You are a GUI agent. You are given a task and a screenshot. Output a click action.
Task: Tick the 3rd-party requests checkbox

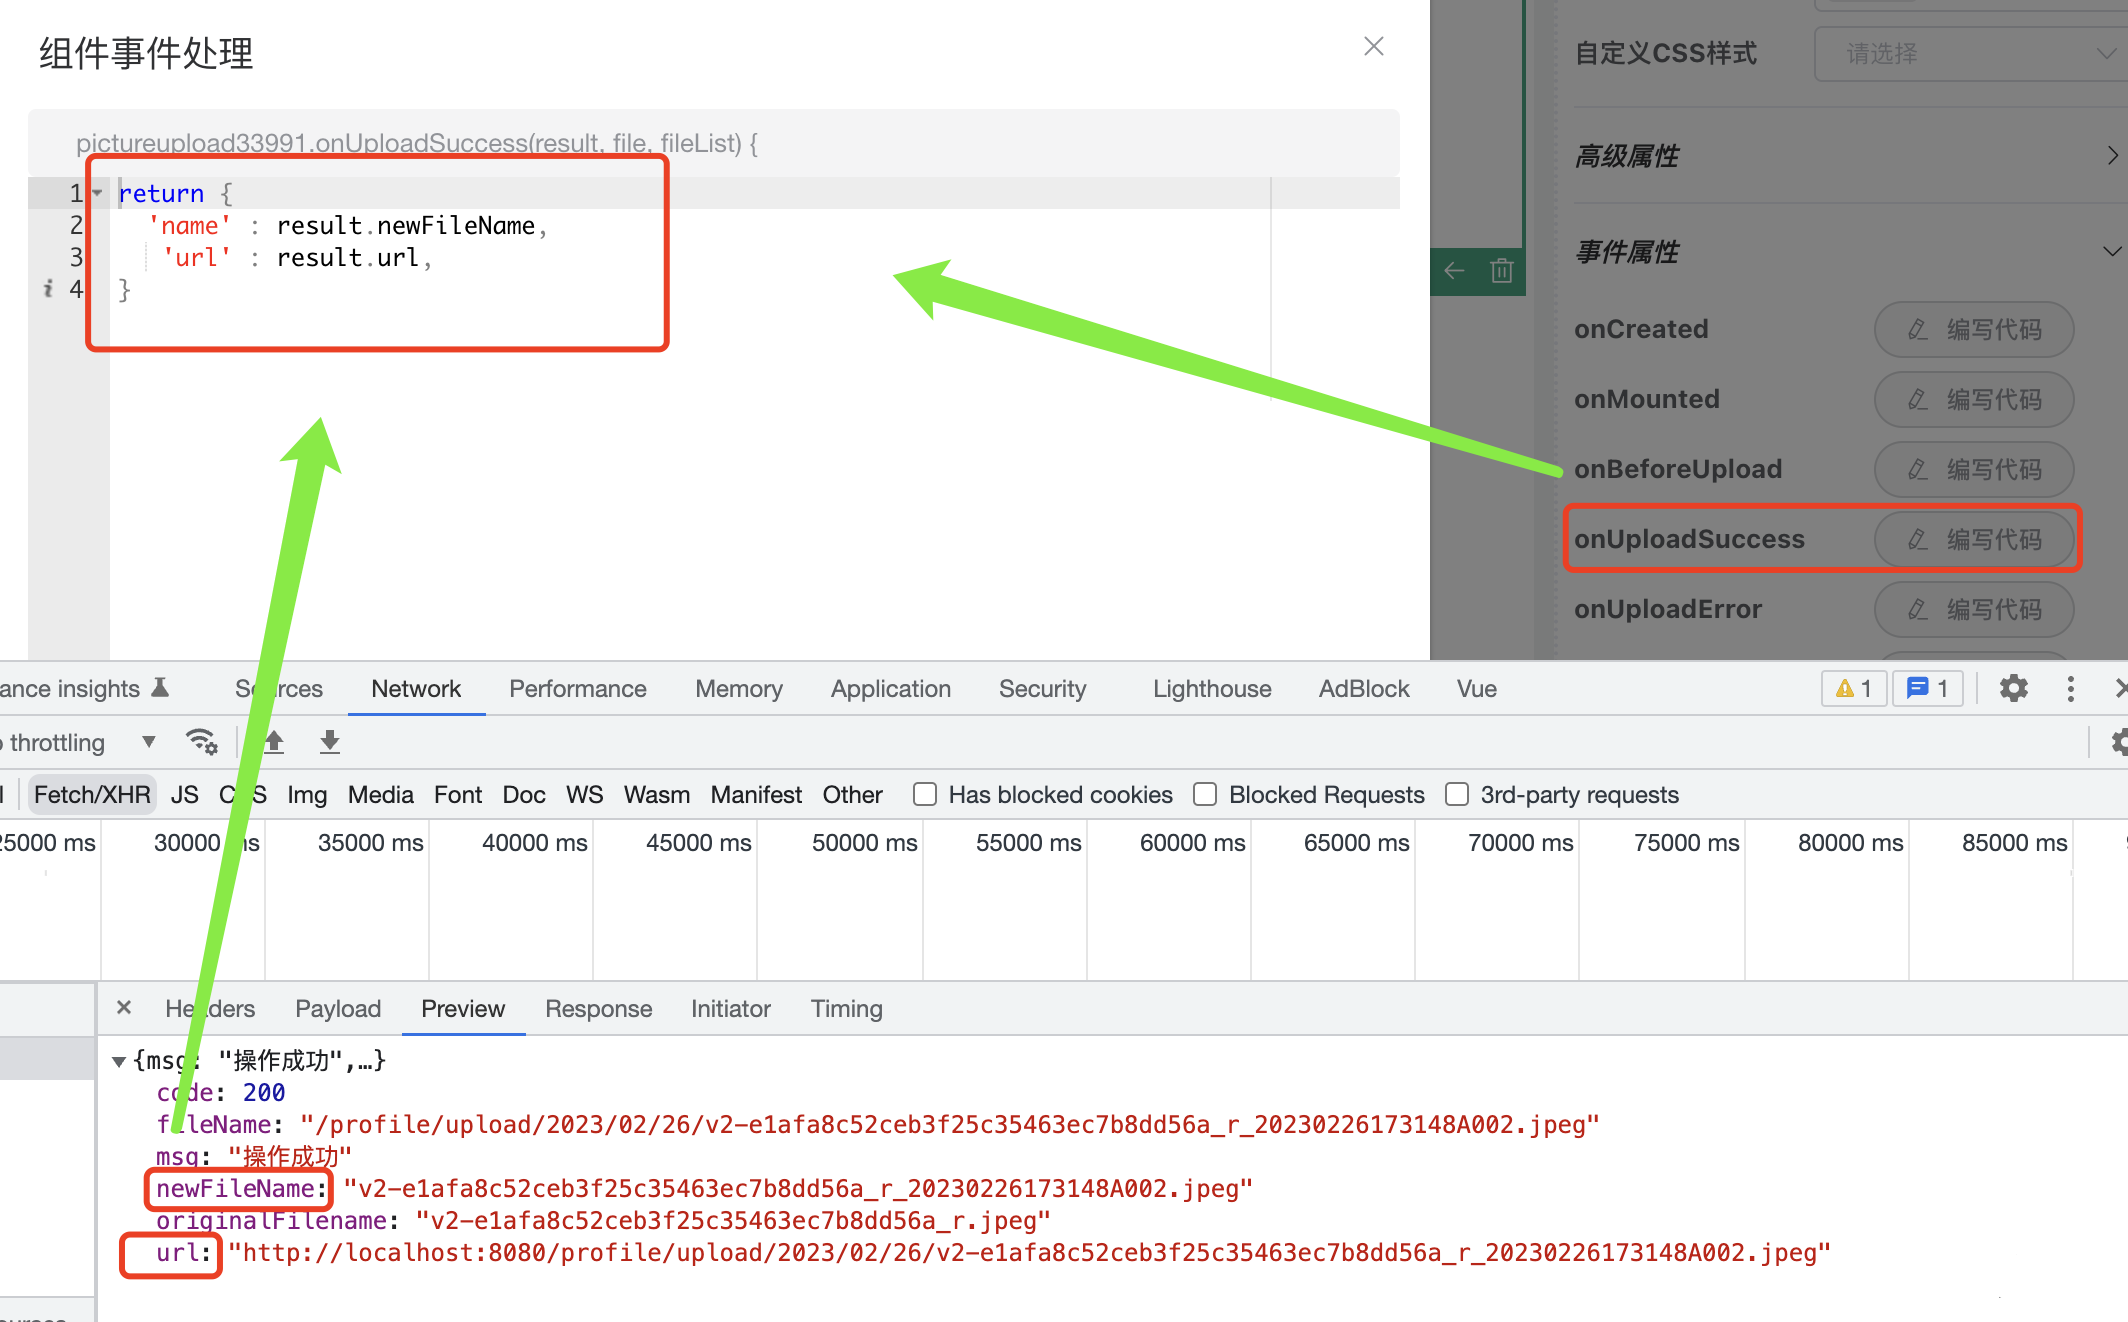[x=1457, y=794]
